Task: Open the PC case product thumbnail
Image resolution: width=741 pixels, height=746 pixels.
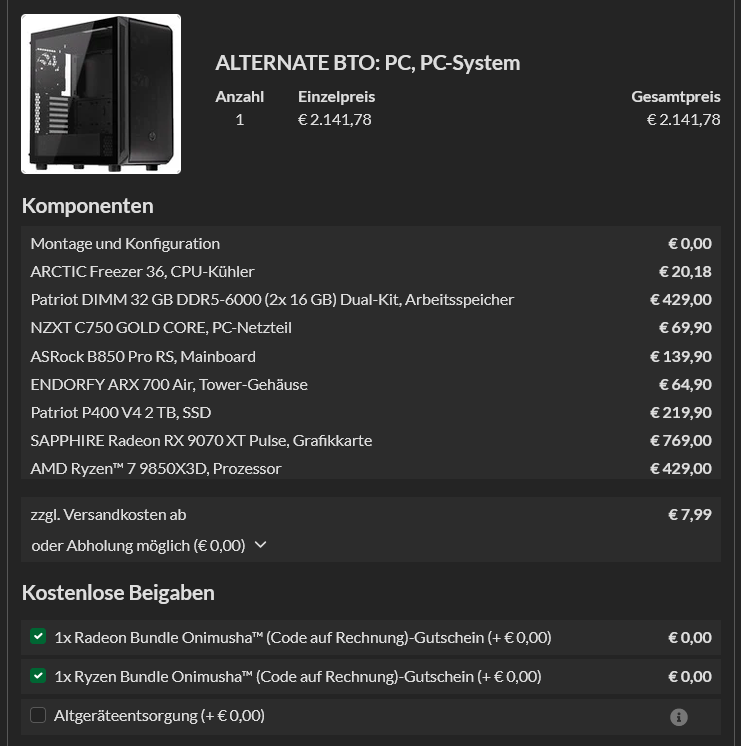Action: [x=101, y=94]
